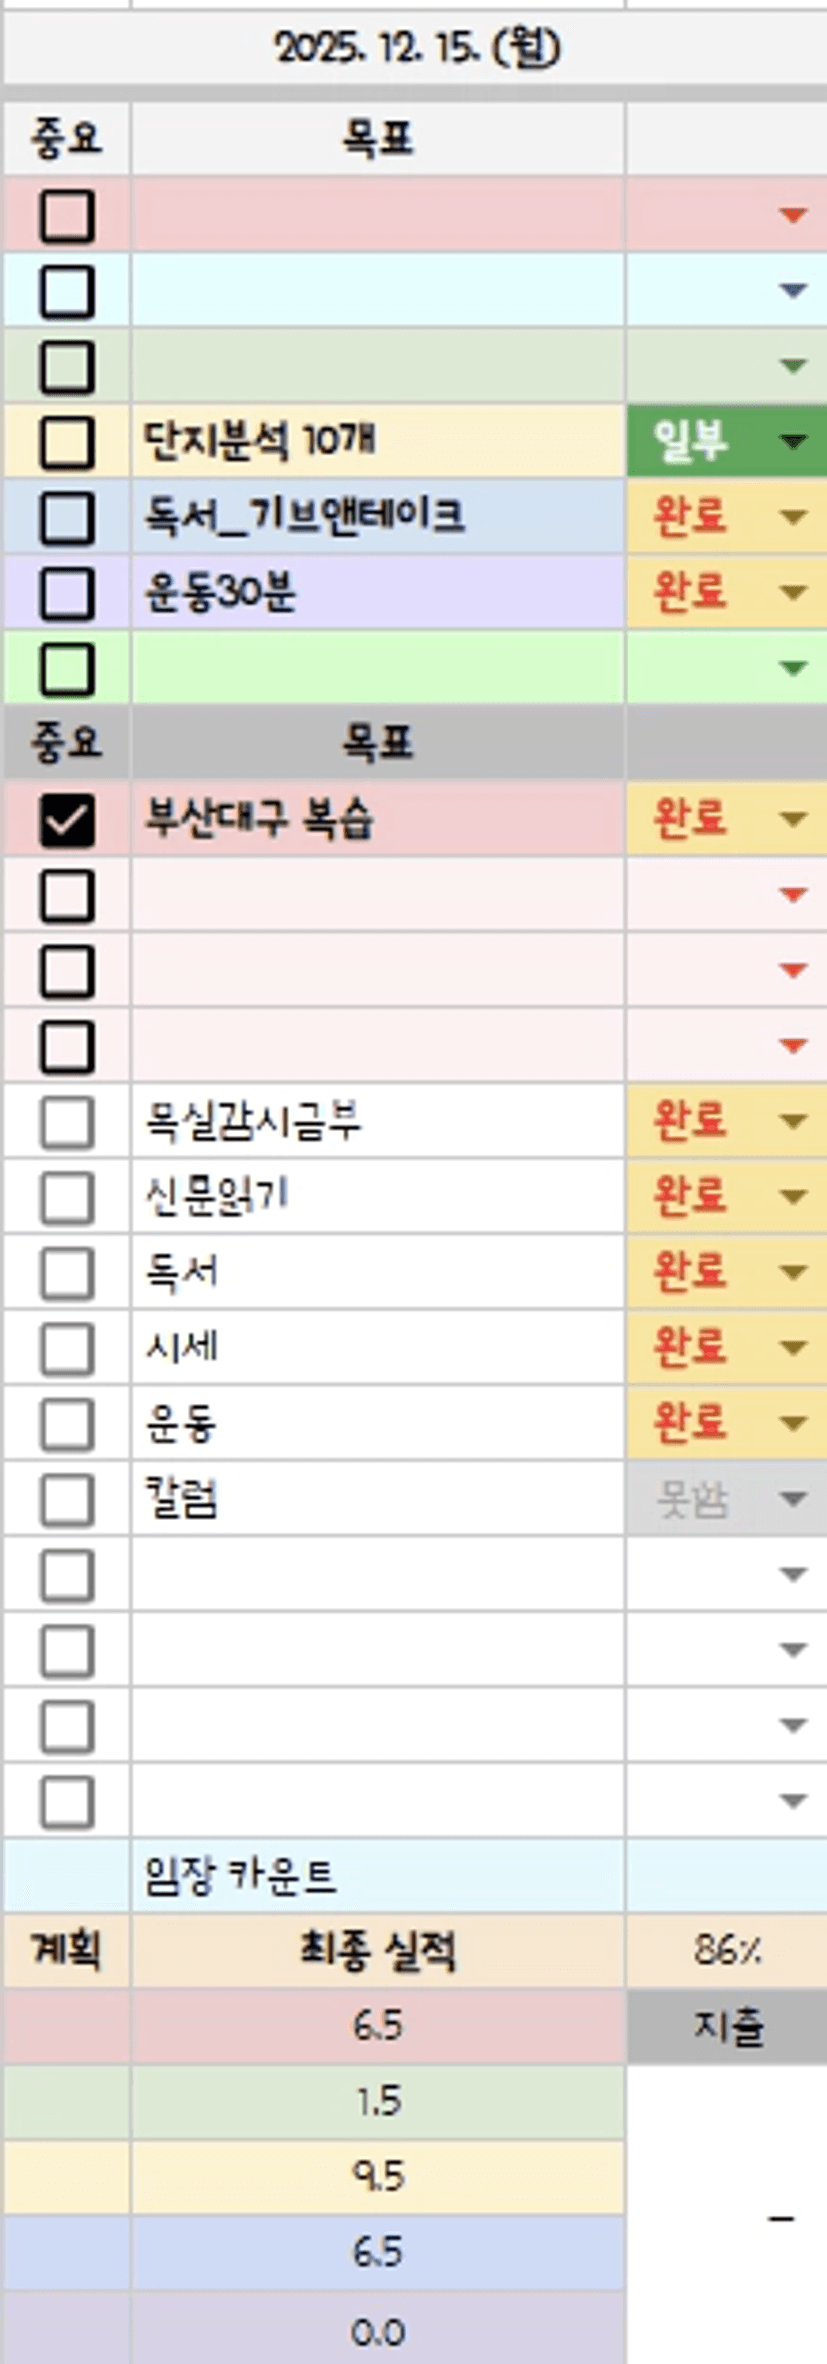This screenshot has height=2364, width=827.
Task: Click the 운동30분 goal text cell
Action: (x=378, y=594)
